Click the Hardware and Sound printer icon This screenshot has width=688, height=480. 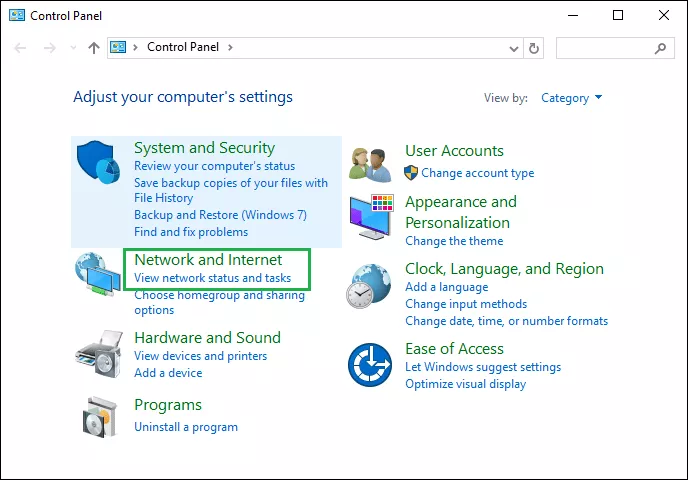pos(99,354)
